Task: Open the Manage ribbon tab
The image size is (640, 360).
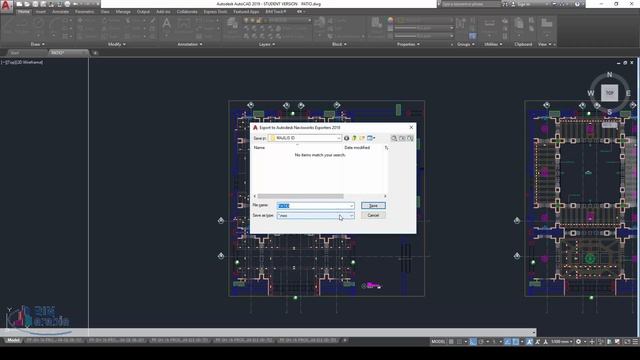Action: (x=123, y=12)
